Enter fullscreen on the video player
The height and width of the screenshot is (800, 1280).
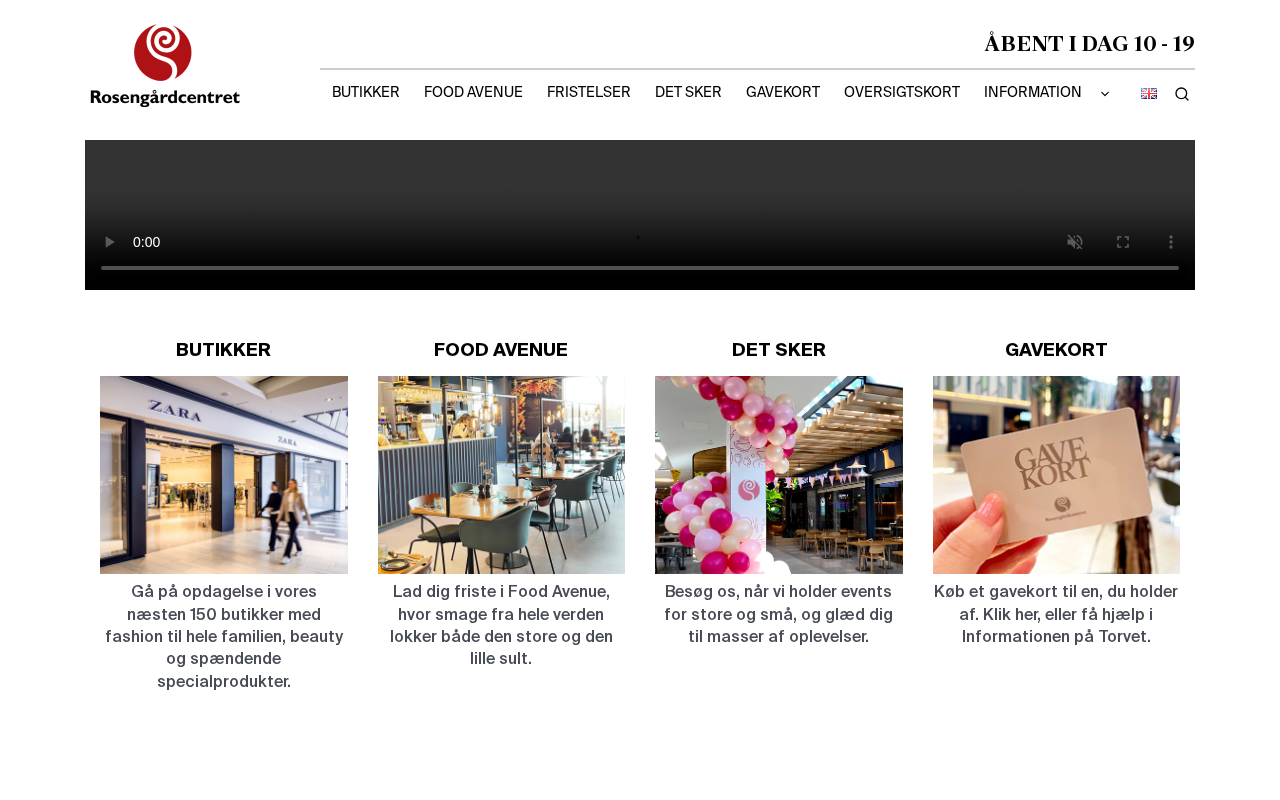tap(1123, 242)
